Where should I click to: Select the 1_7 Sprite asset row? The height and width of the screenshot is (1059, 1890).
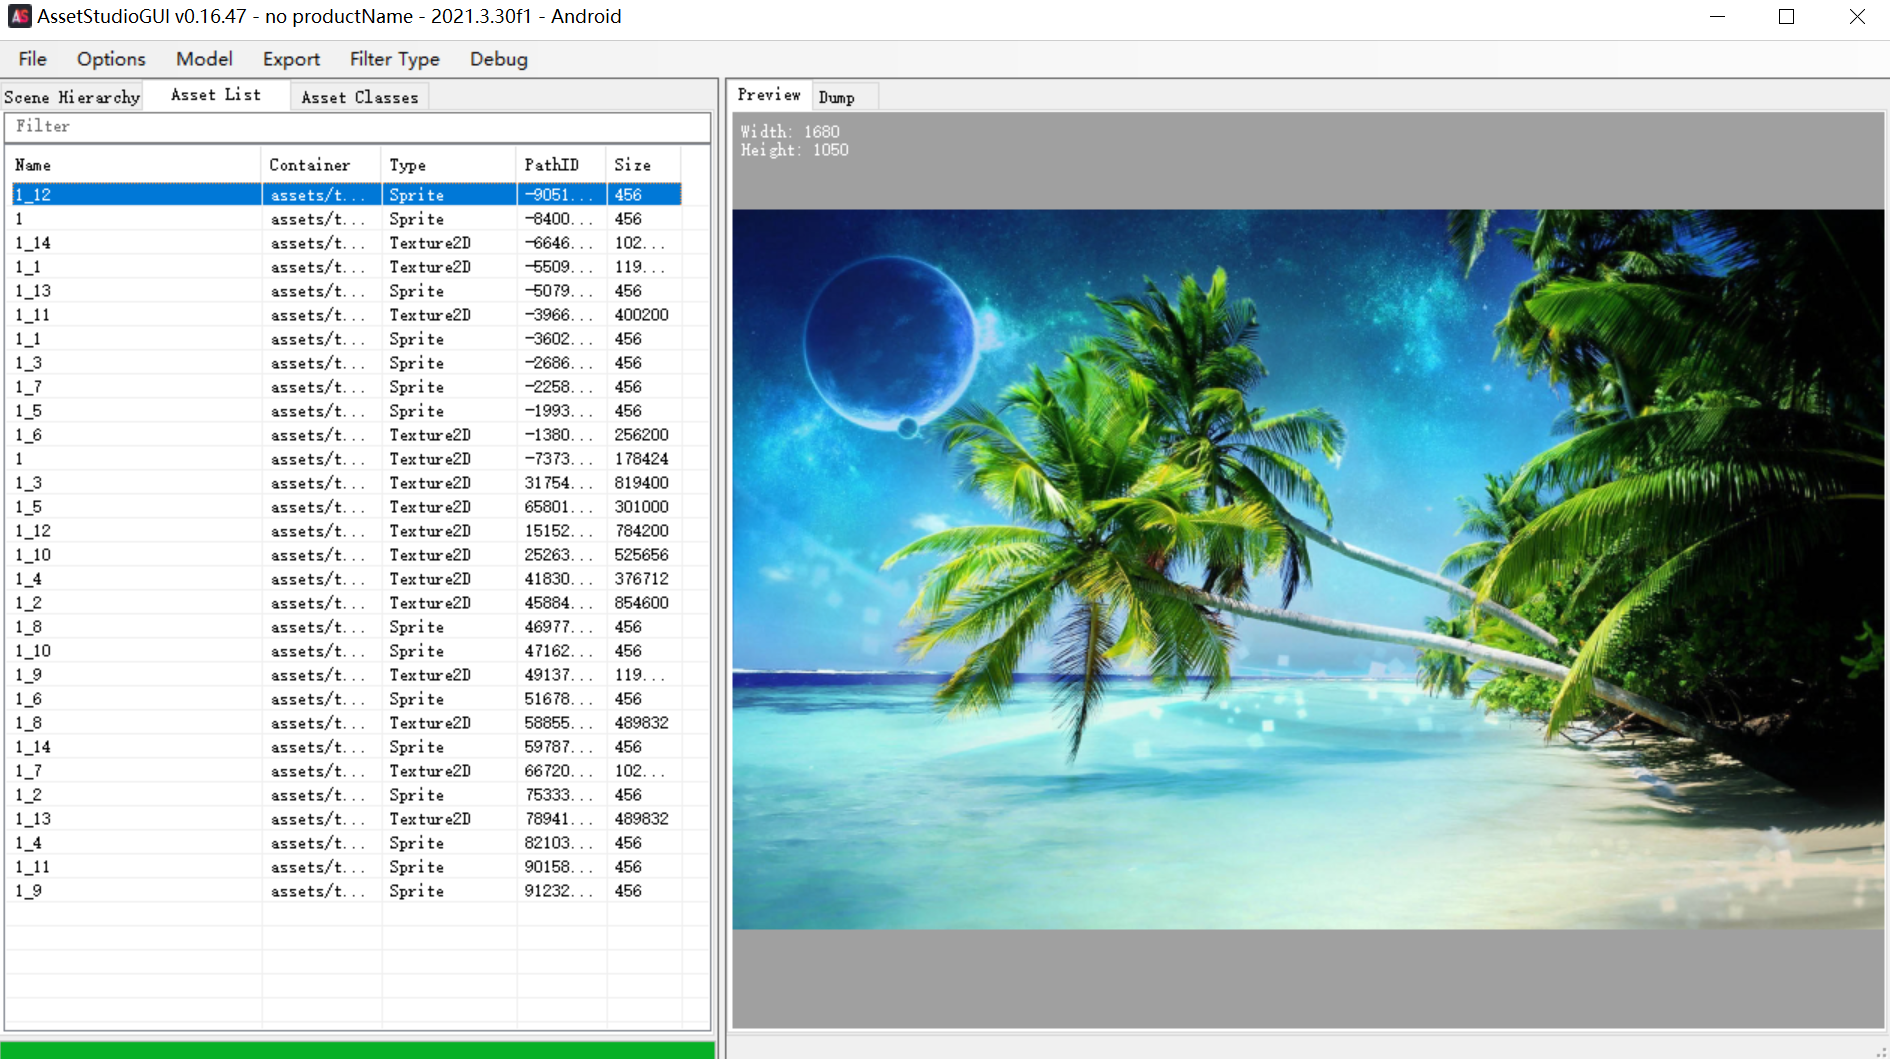[x=346, y=387]
